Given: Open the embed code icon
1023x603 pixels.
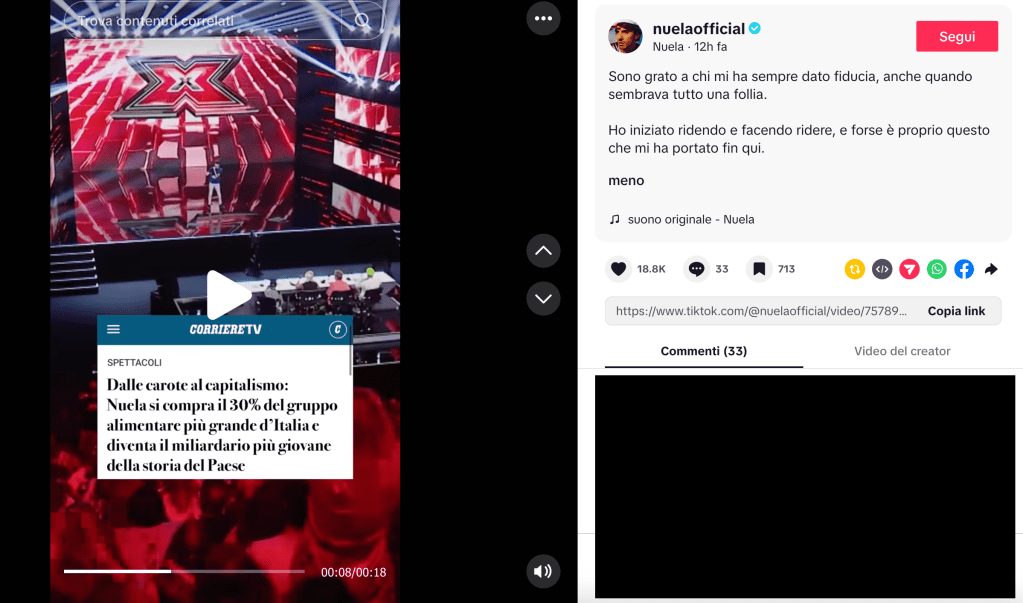Looking at the screenshot, I should click(882, 269).
